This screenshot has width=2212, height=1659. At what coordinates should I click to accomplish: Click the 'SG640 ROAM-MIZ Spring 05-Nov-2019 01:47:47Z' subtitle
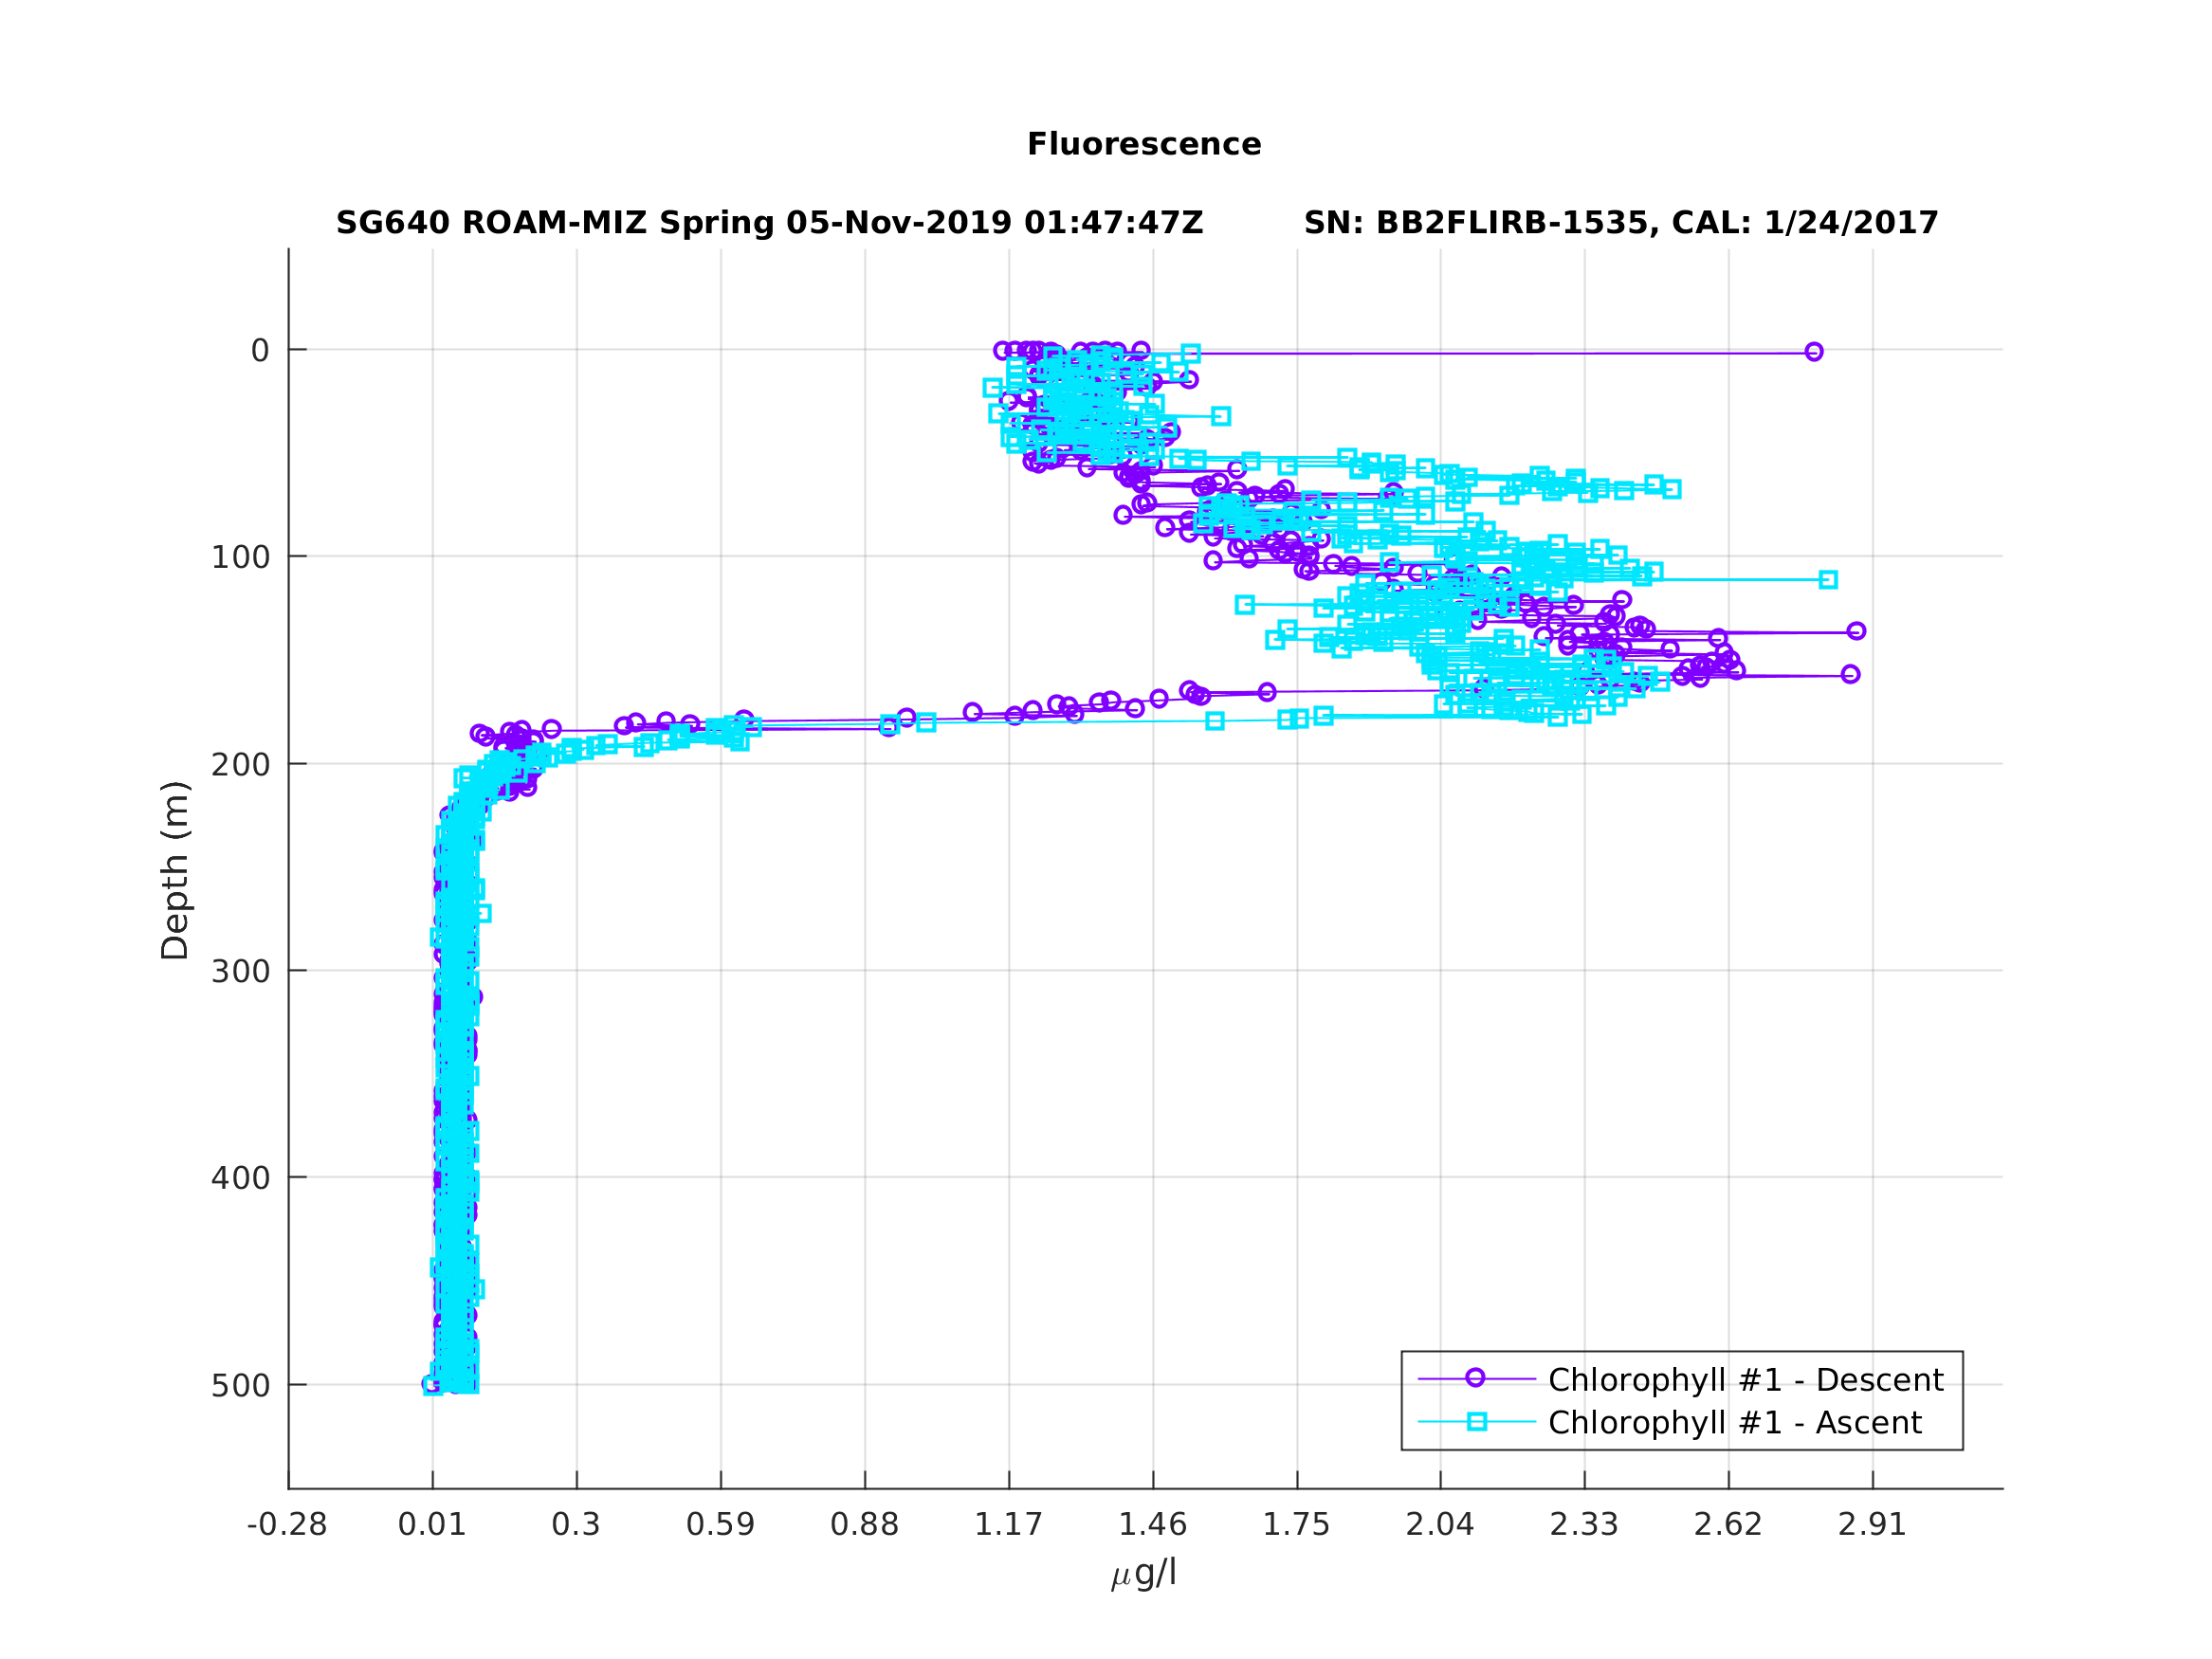[769, 223]
